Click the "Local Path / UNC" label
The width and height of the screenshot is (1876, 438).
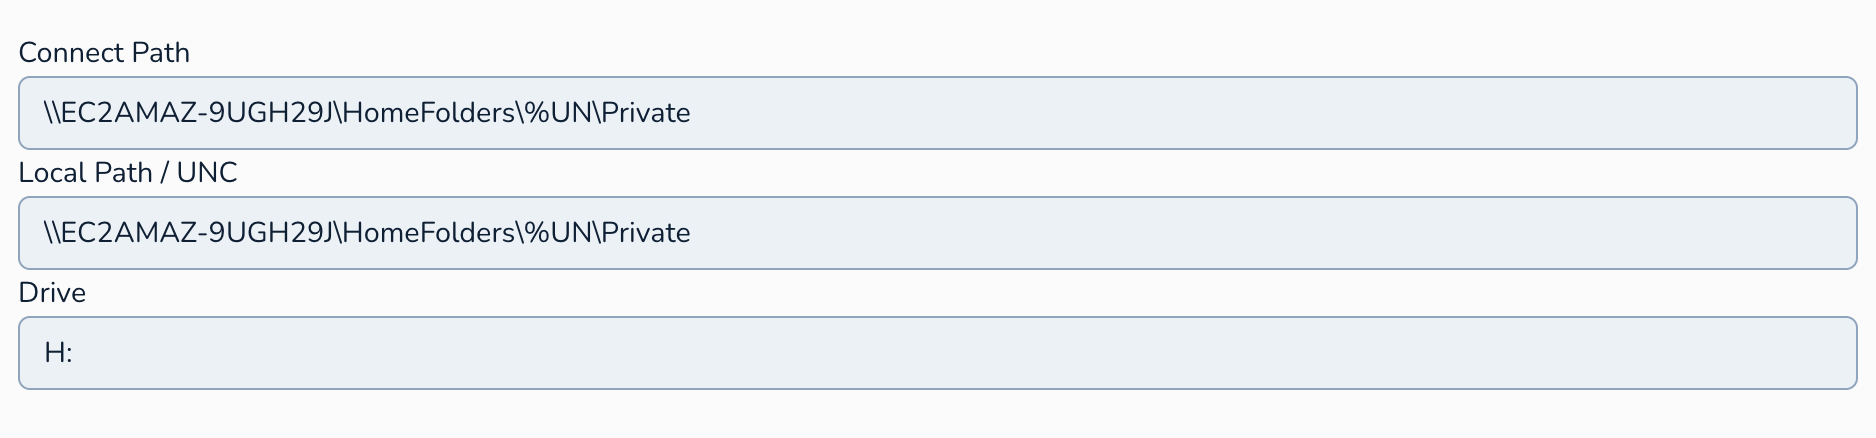click(x=128, y=173)
